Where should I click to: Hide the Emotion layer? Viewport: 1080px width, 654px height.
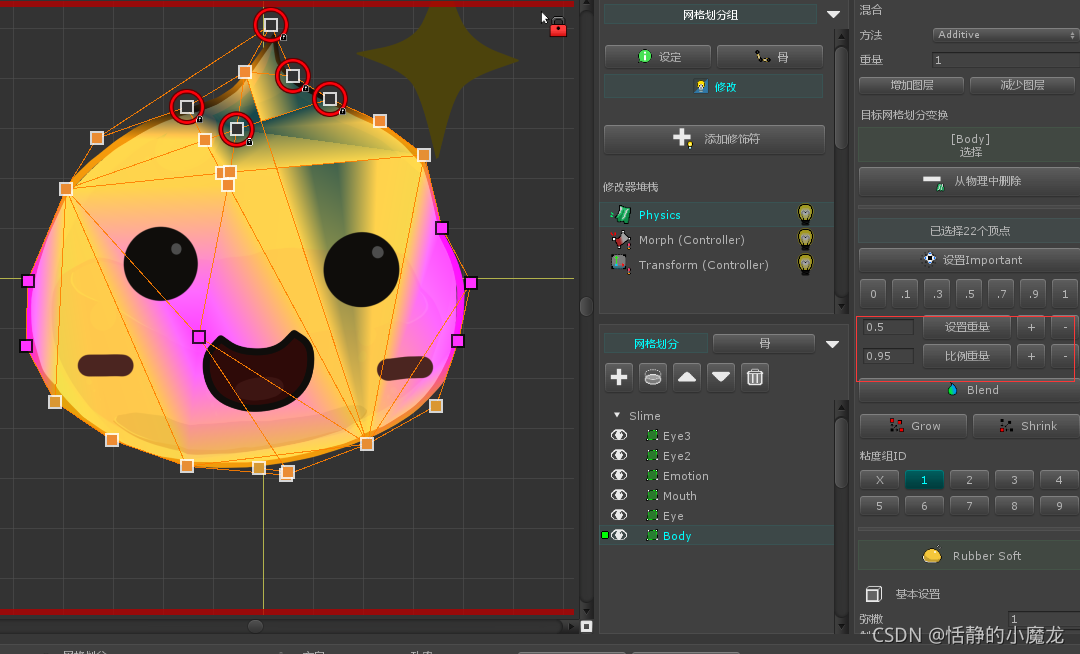click(x=619, y=475)
